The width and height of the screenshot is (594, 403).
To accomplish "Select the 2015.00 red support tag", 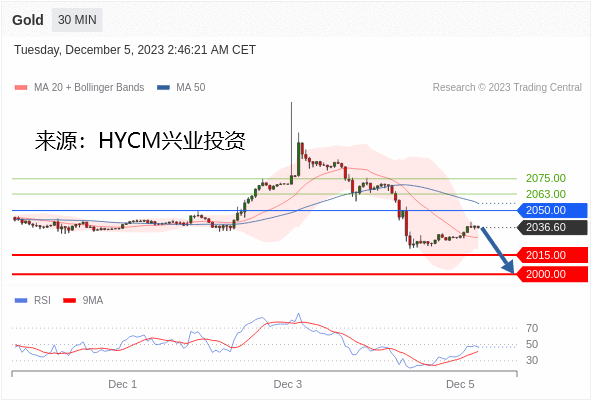I will [553, 255].
